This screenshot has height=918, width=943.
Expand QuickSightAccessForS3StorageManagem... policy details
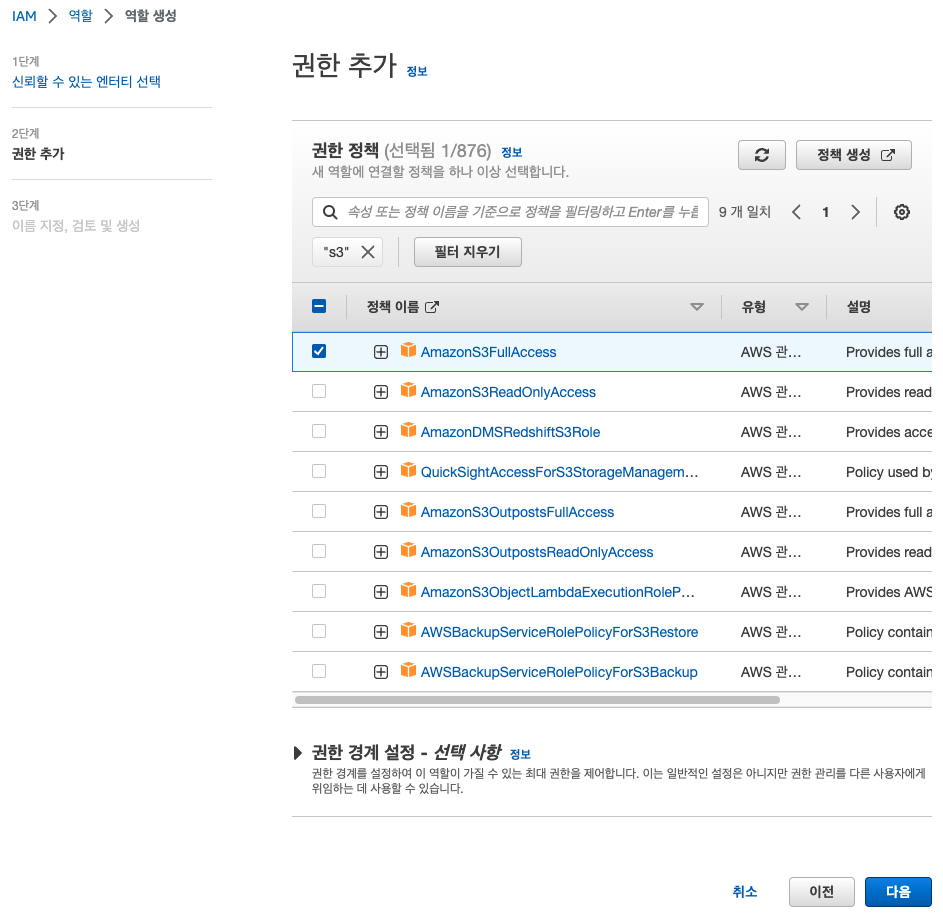(x=381, y=472)
